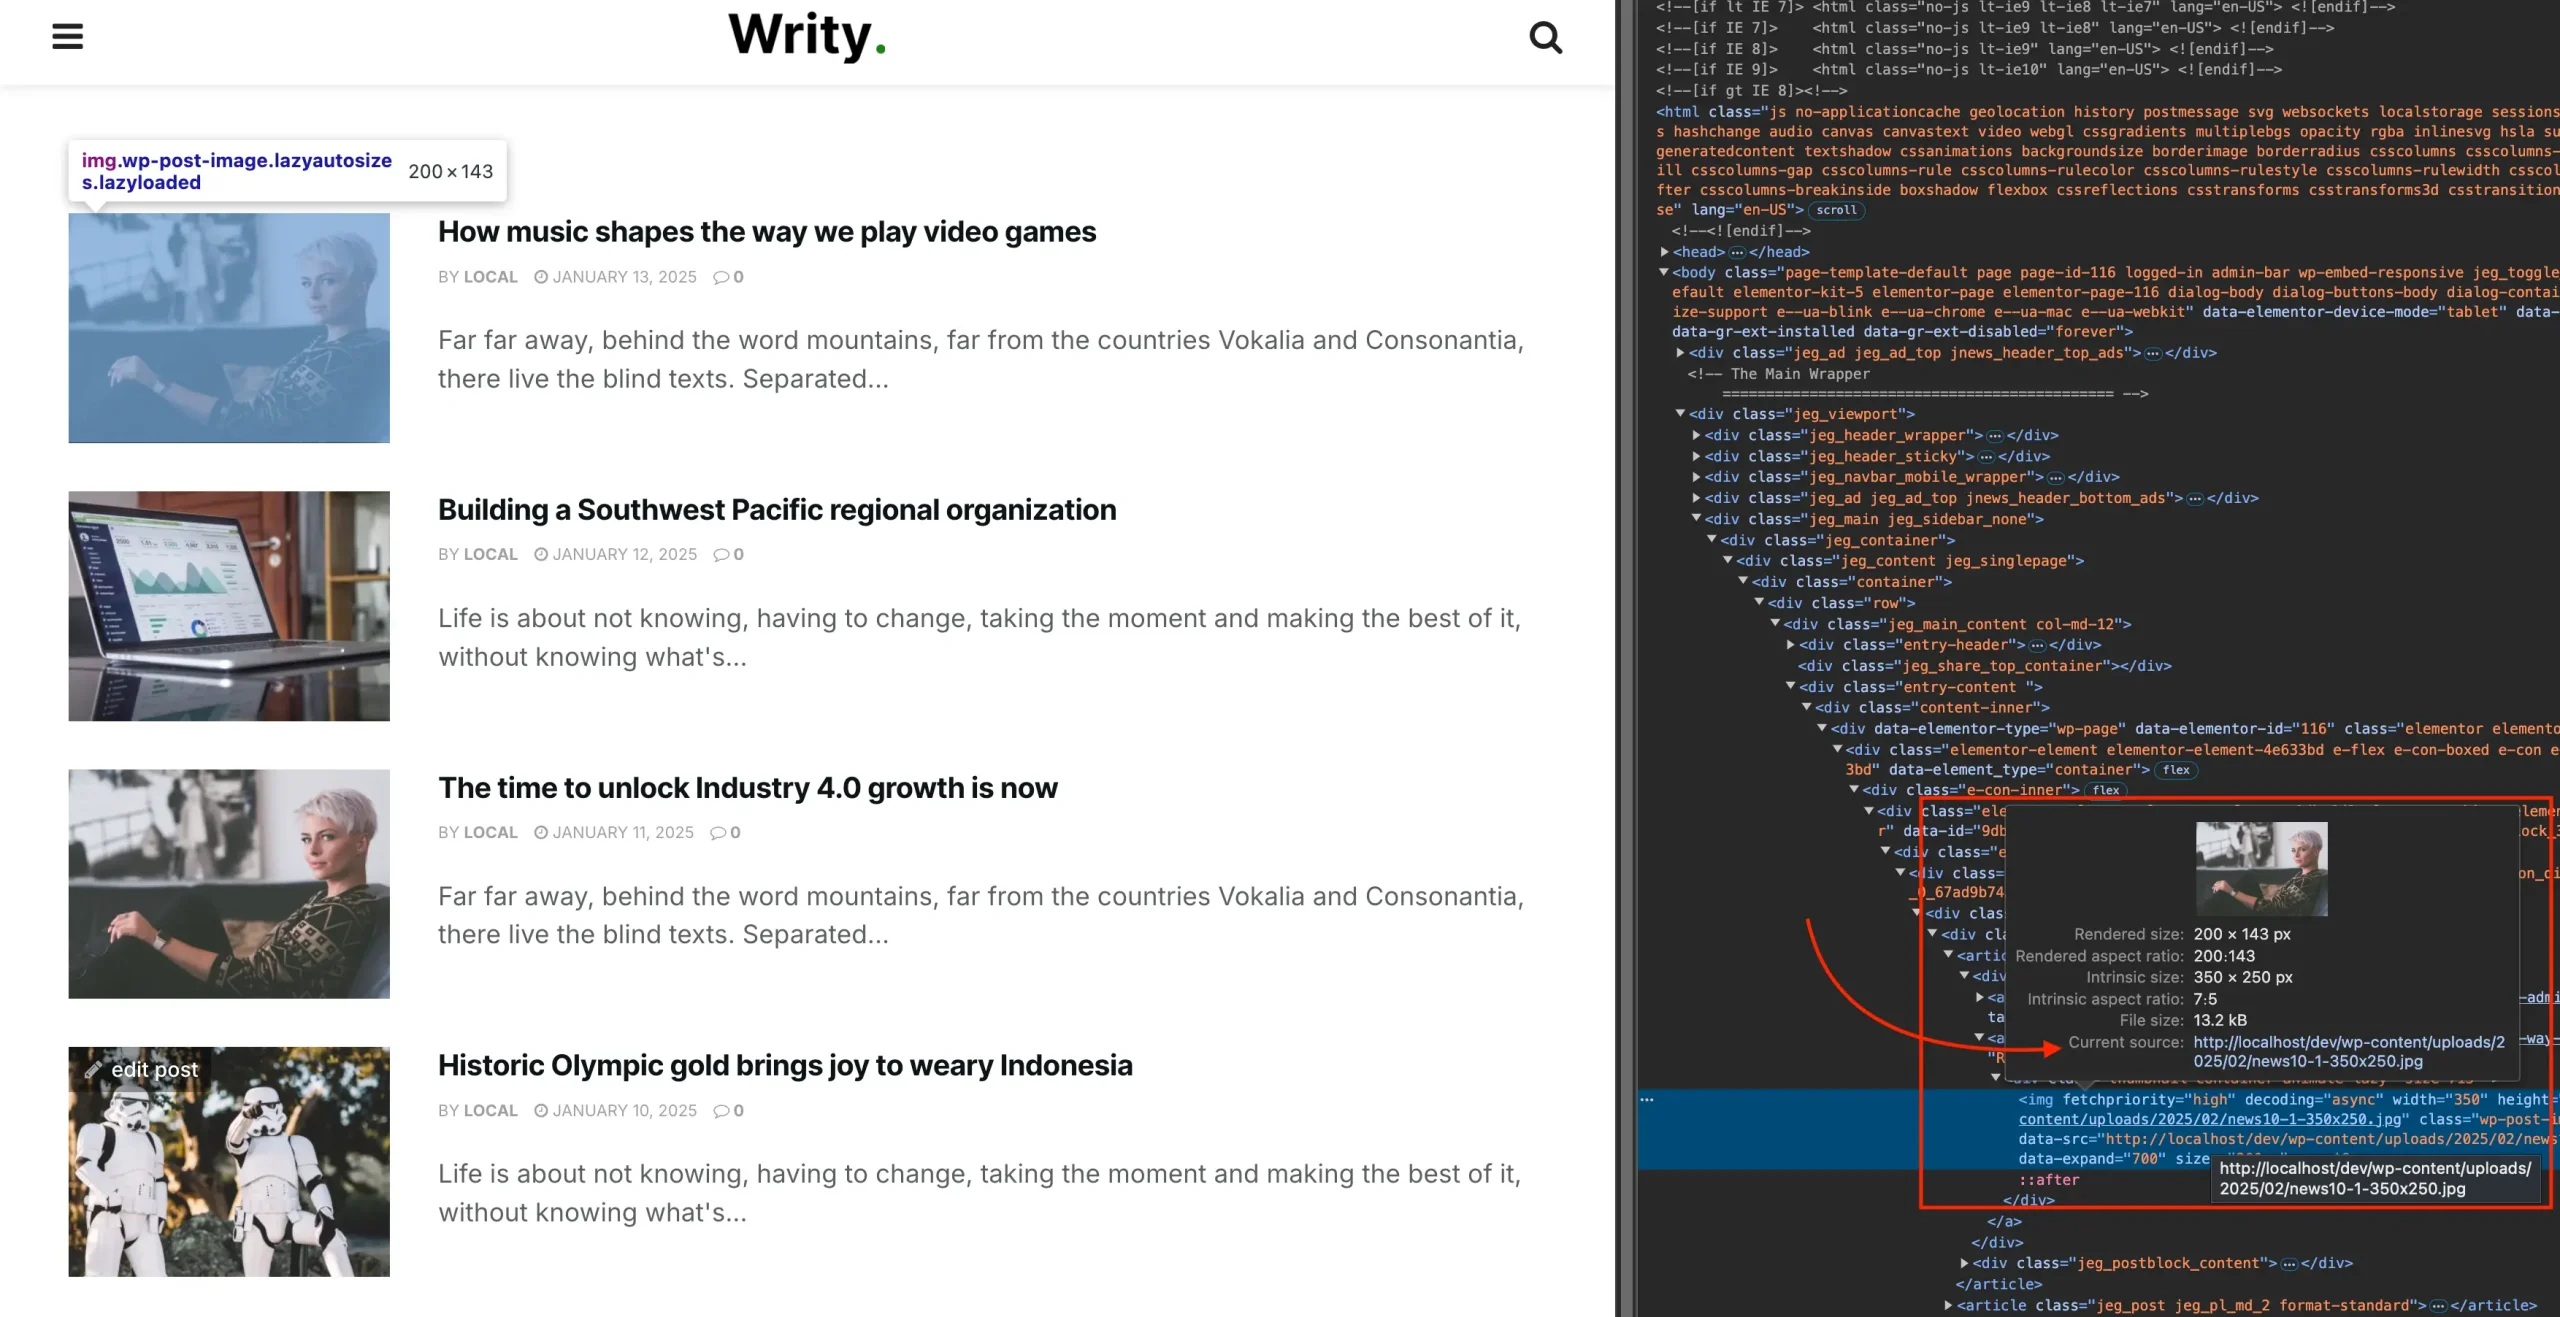The width and height of the screenshot is (2560, 1317).
Task: Click comment icon under Olympic gold post
Action: tap(721, 1111)
